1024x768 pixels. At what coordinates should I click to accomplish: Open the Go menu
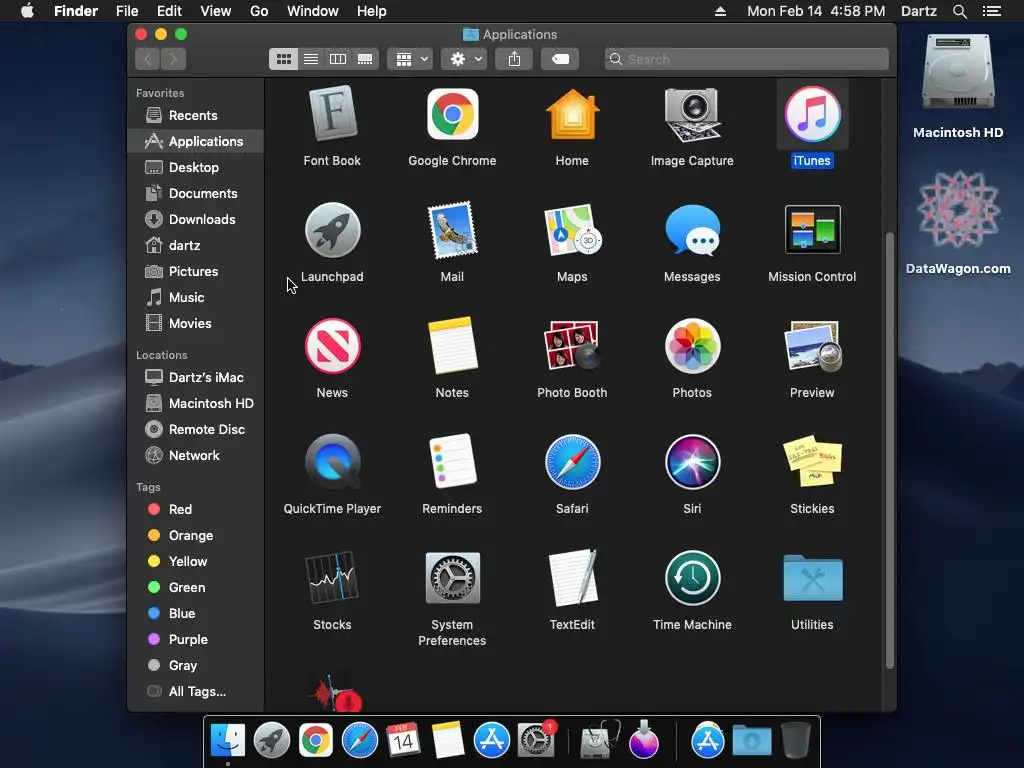[x=259, y=11]
